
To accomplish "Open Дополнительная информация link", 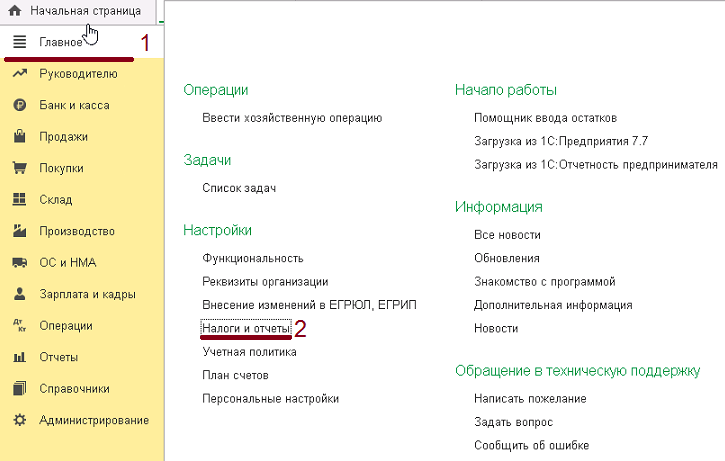I will coord(553,305).
